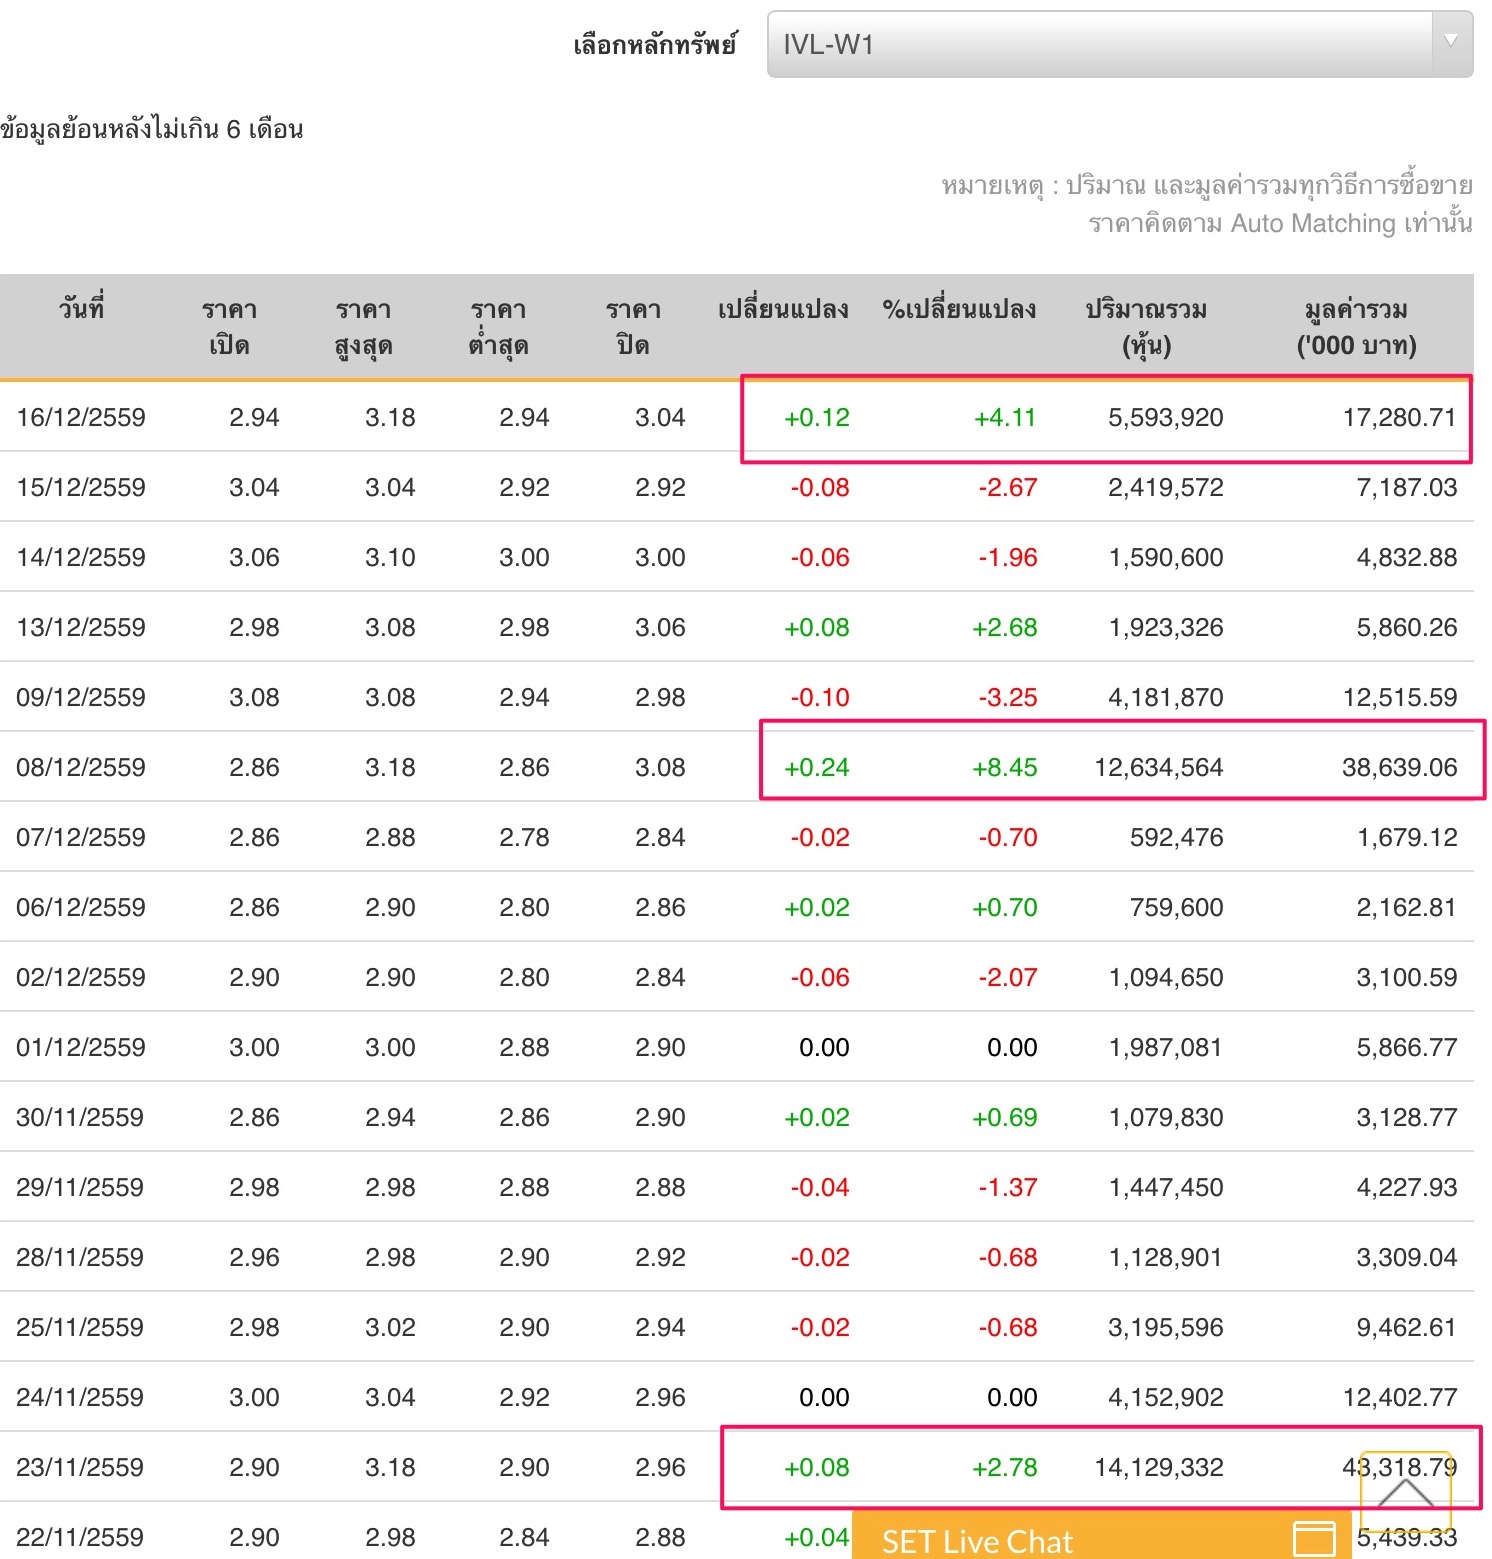Click the %เปลี่ยนแปลง column header
The height and width of the screenshot is (1559, 1492).
click(x=959, y=309)
